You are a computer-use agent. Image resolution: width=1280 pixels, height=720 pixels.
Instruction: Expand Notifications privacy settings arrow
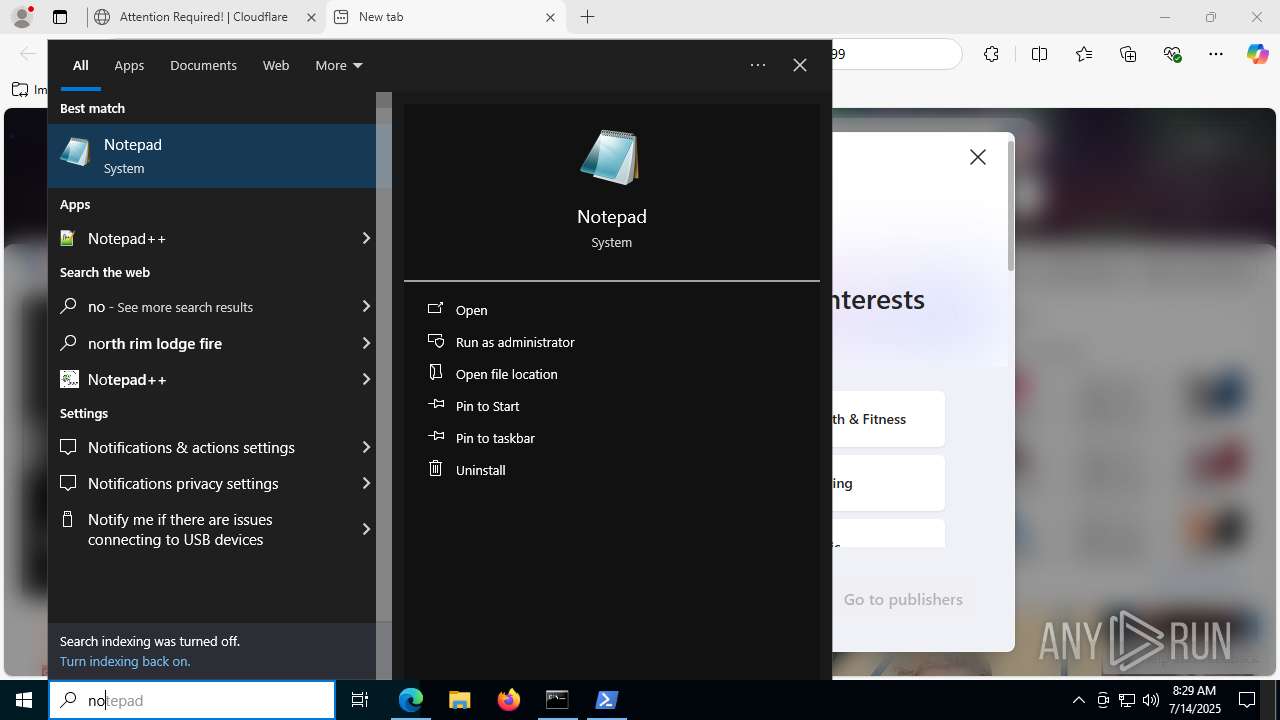366,483
